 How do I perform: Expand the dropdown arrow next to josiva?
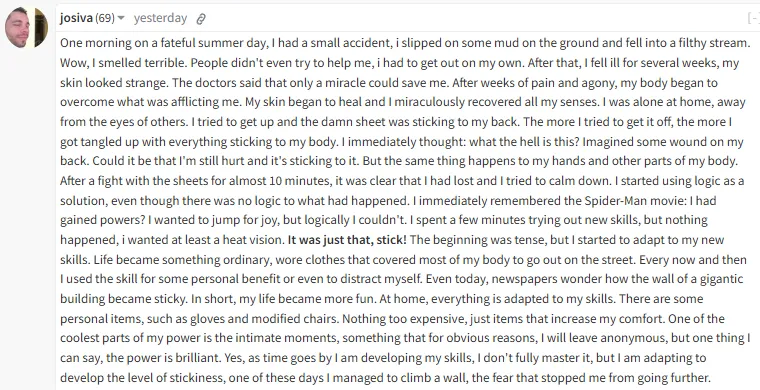[121, 18]
